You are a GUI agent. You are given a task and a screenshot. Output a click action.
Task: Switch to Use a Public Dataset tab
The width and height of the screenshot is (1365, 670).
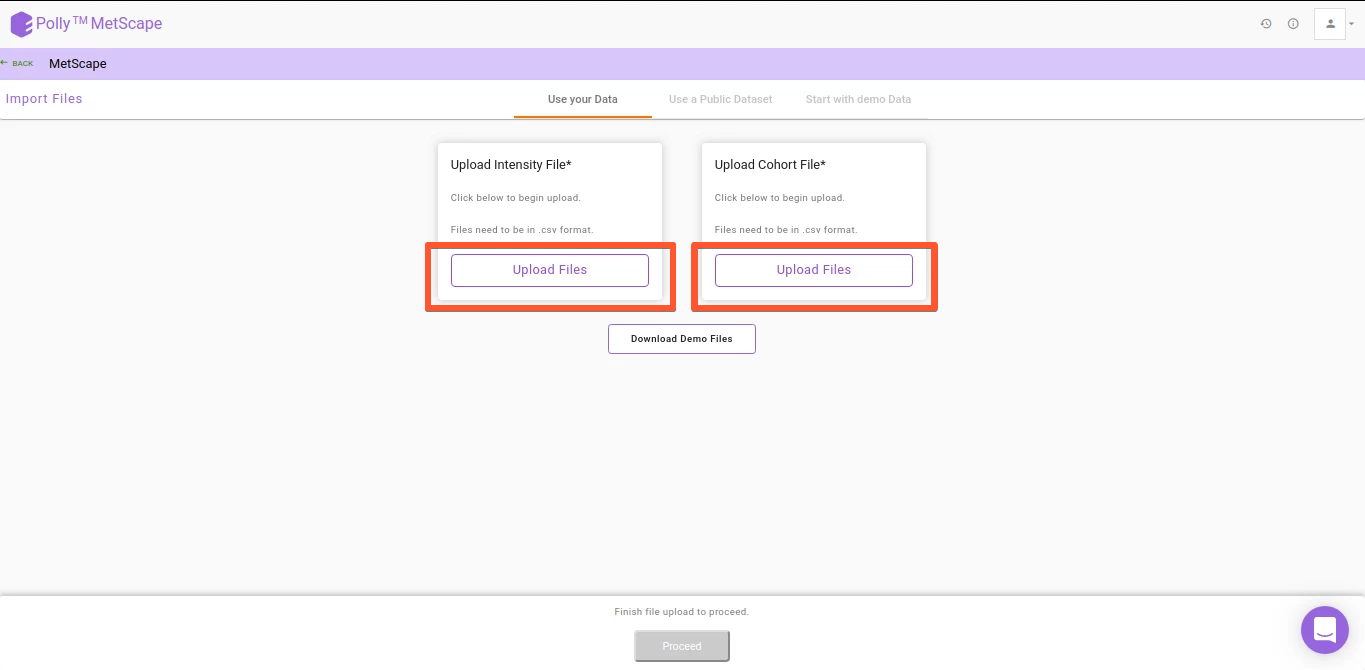721,100
